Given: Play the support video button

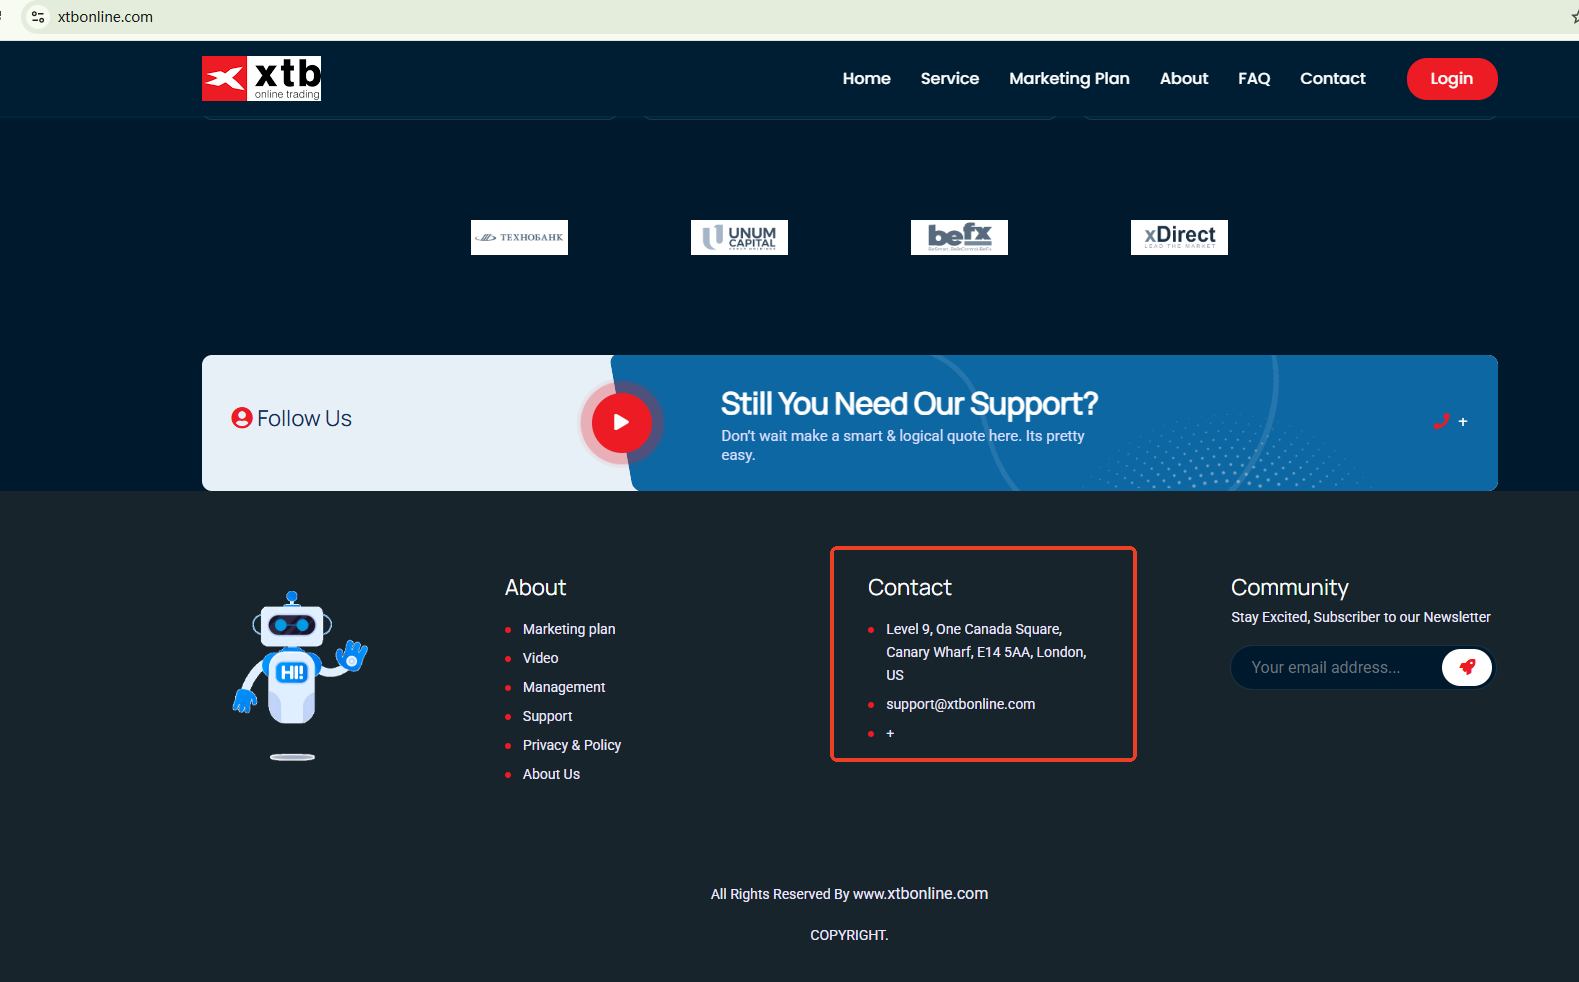Looking at the screenshot, I should click(x=621, y=422).
